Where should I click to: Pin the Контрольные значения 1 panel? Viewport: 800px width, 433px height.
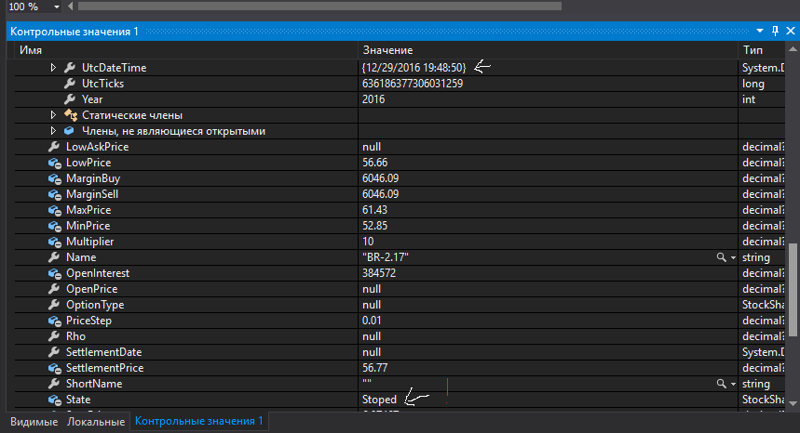(x=774, y=32)
